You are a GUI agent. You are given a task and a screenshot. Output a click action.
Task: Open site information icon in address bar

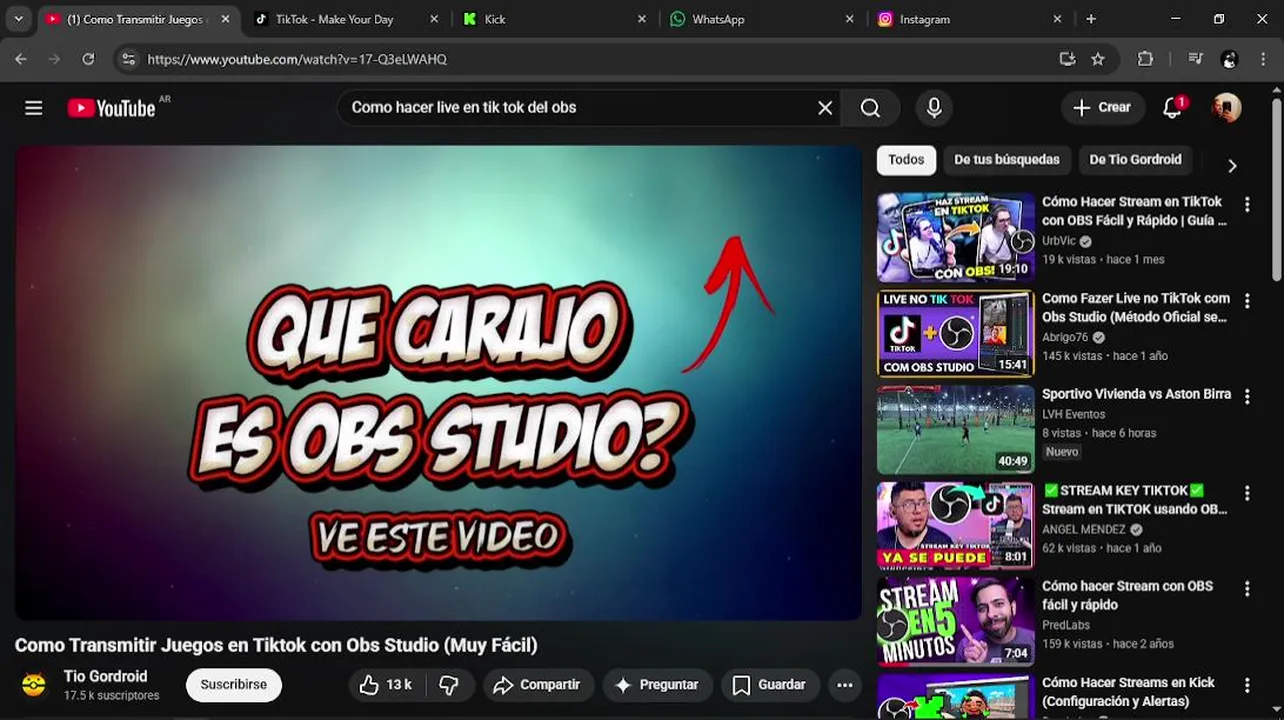(x=128, y=59)
